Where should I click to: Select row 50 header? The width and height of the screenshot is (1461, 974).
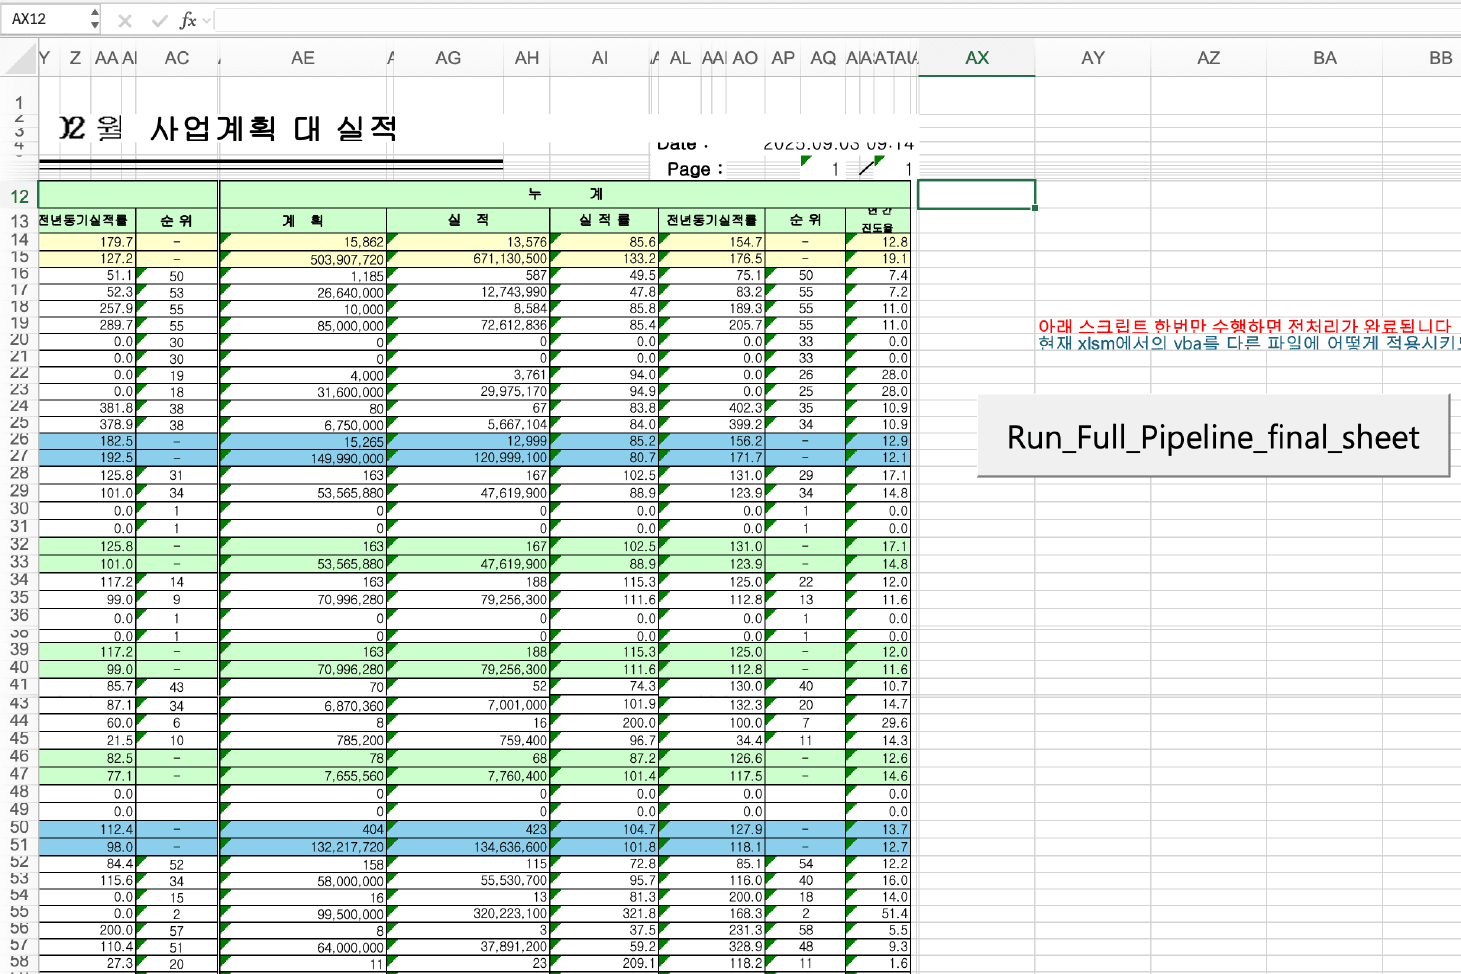(19, 828)
